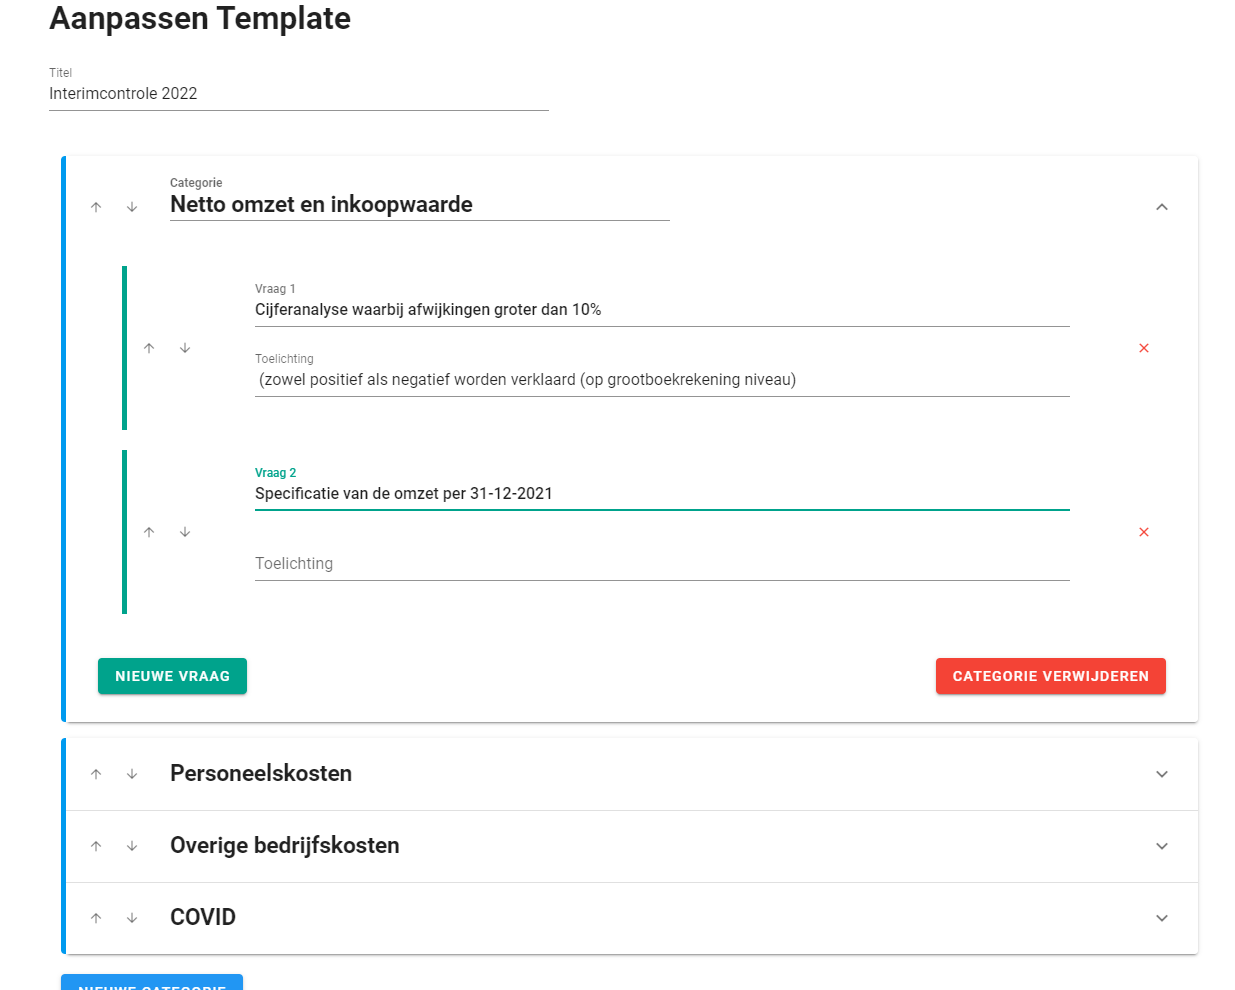Viewport: 1235px width, 990px height.
Task: Expand the Personeelskosten category
Action: pyautogui.click(x=1162, y=774)
